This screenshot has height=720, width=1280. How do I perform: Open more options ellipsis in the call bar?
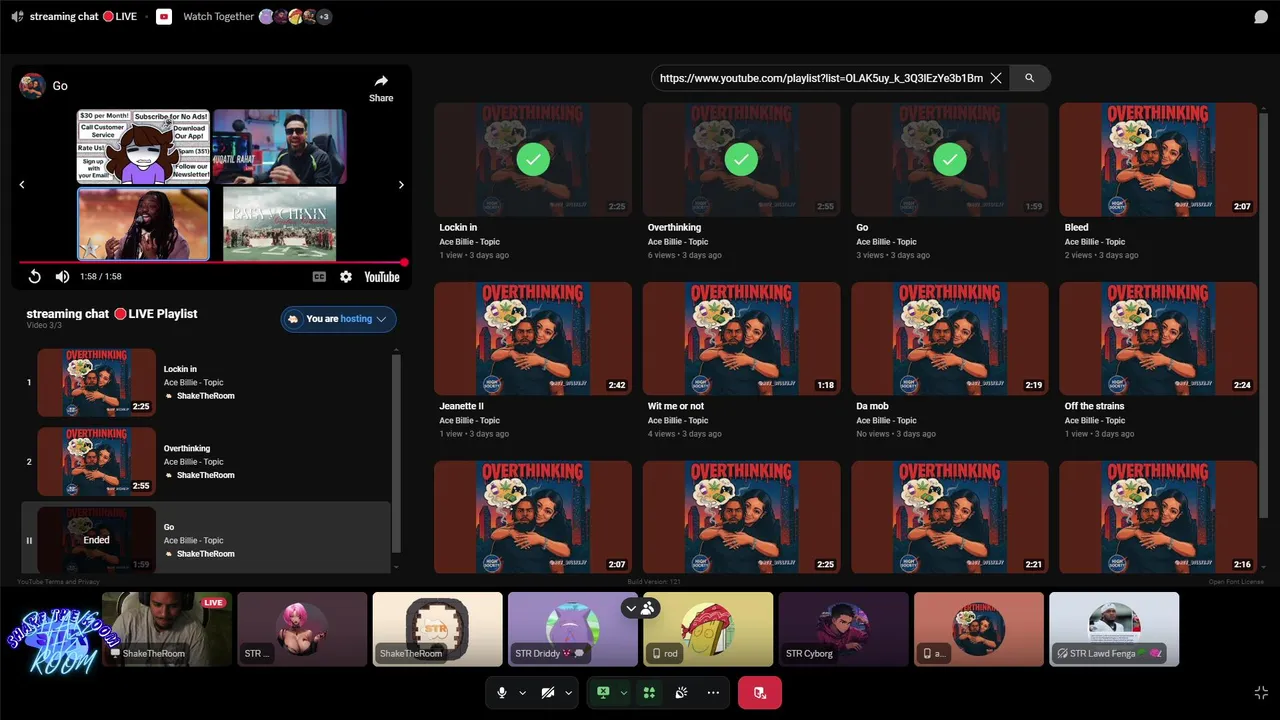[x=713, y=692]
